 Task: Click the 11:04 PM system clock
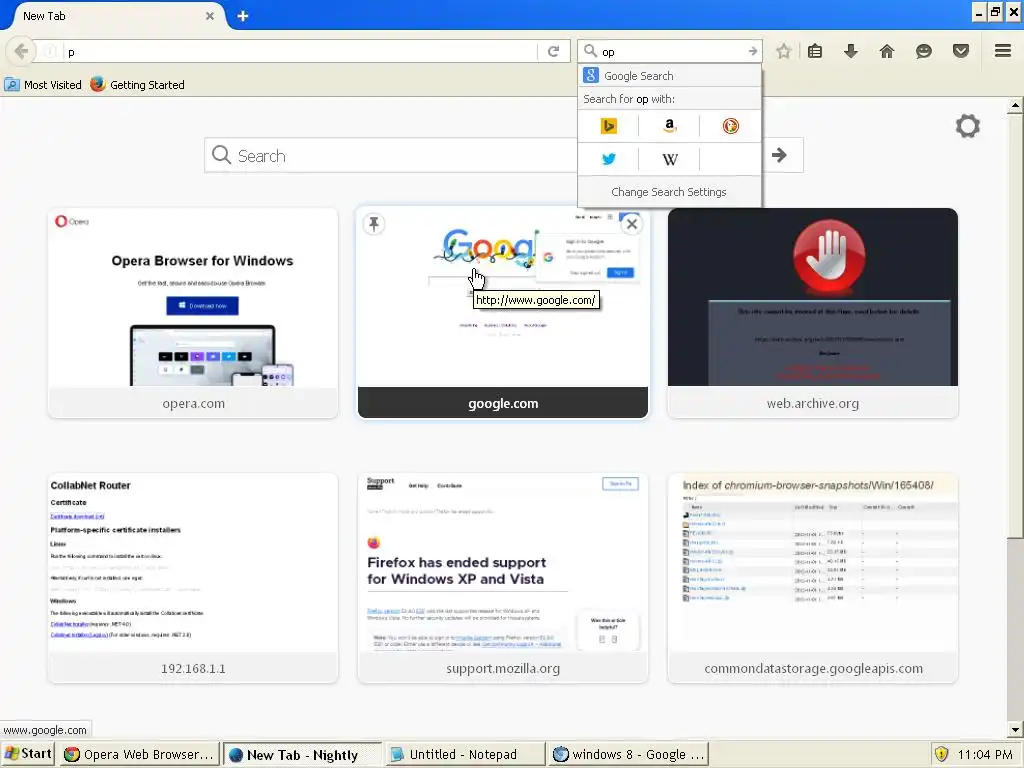pos(985,754)
